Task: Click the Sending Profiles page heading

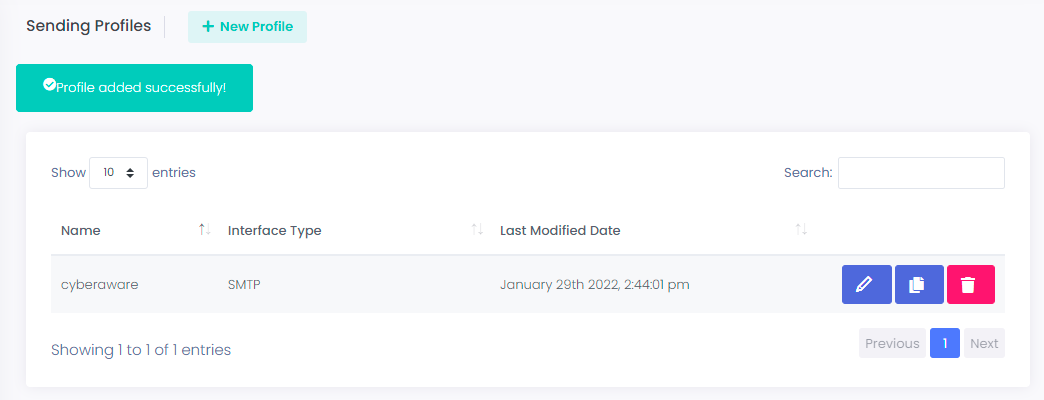Action: coord(89,27)
